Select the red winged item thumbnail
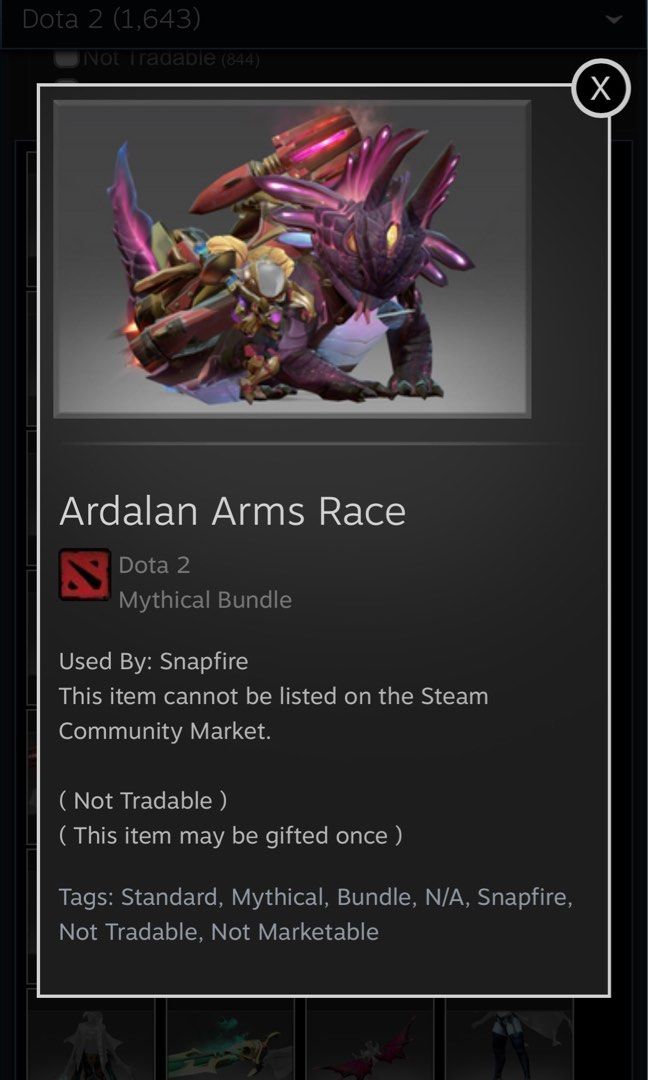 pos(370,1039)
